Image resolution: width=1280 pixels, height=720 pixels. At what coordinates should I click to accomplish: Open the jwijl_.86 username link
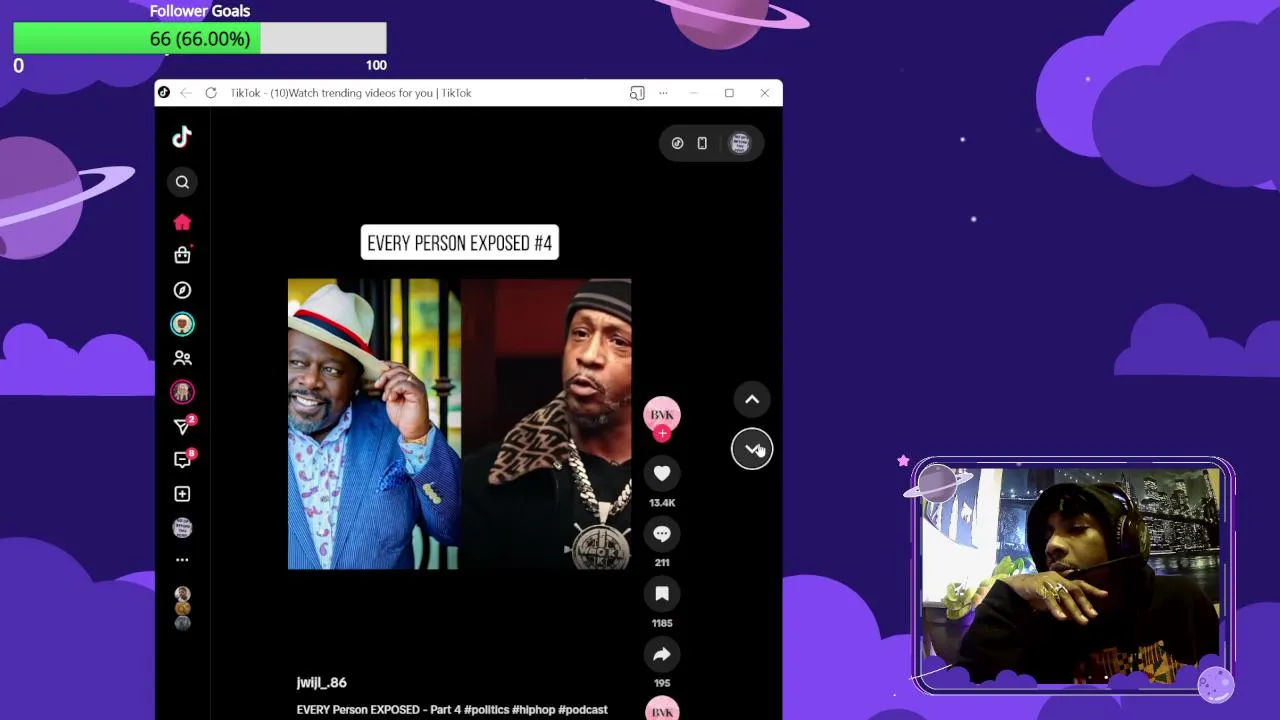pyautogui.click(x=321, y=682)
